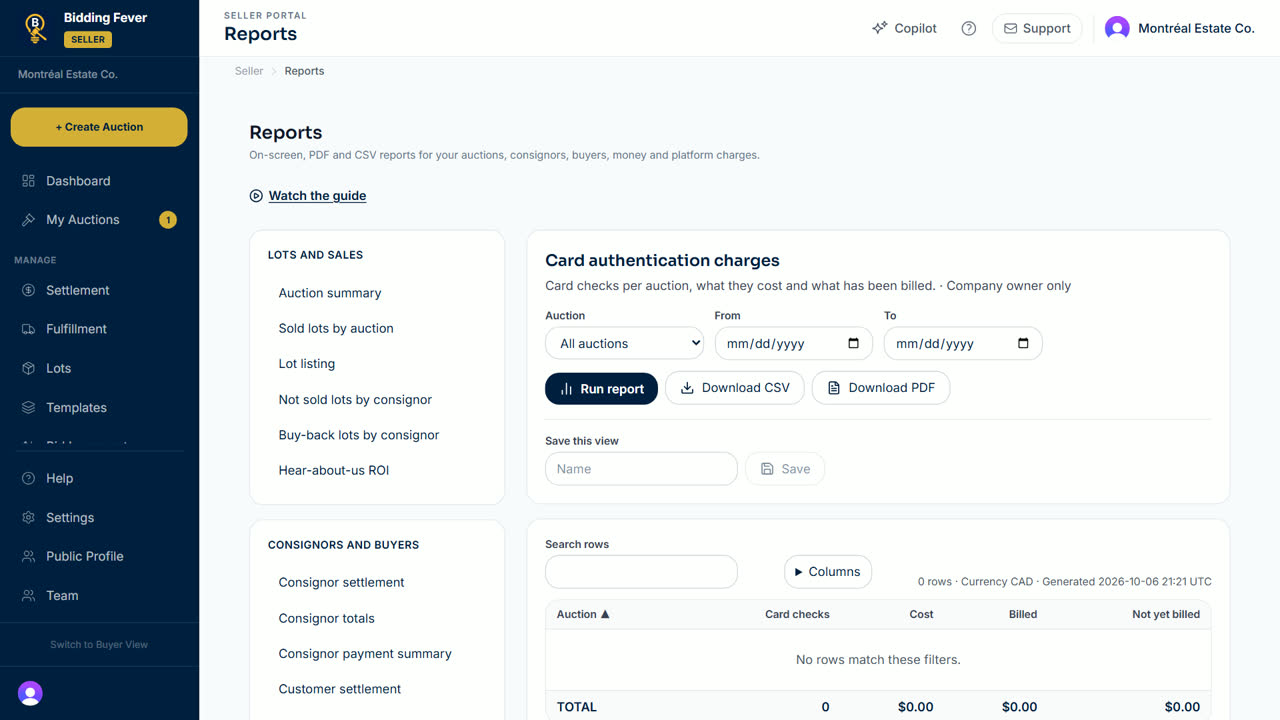Screen dimensions: 1280x720
Task: Click the Save this view Name field
Action: 641,469
